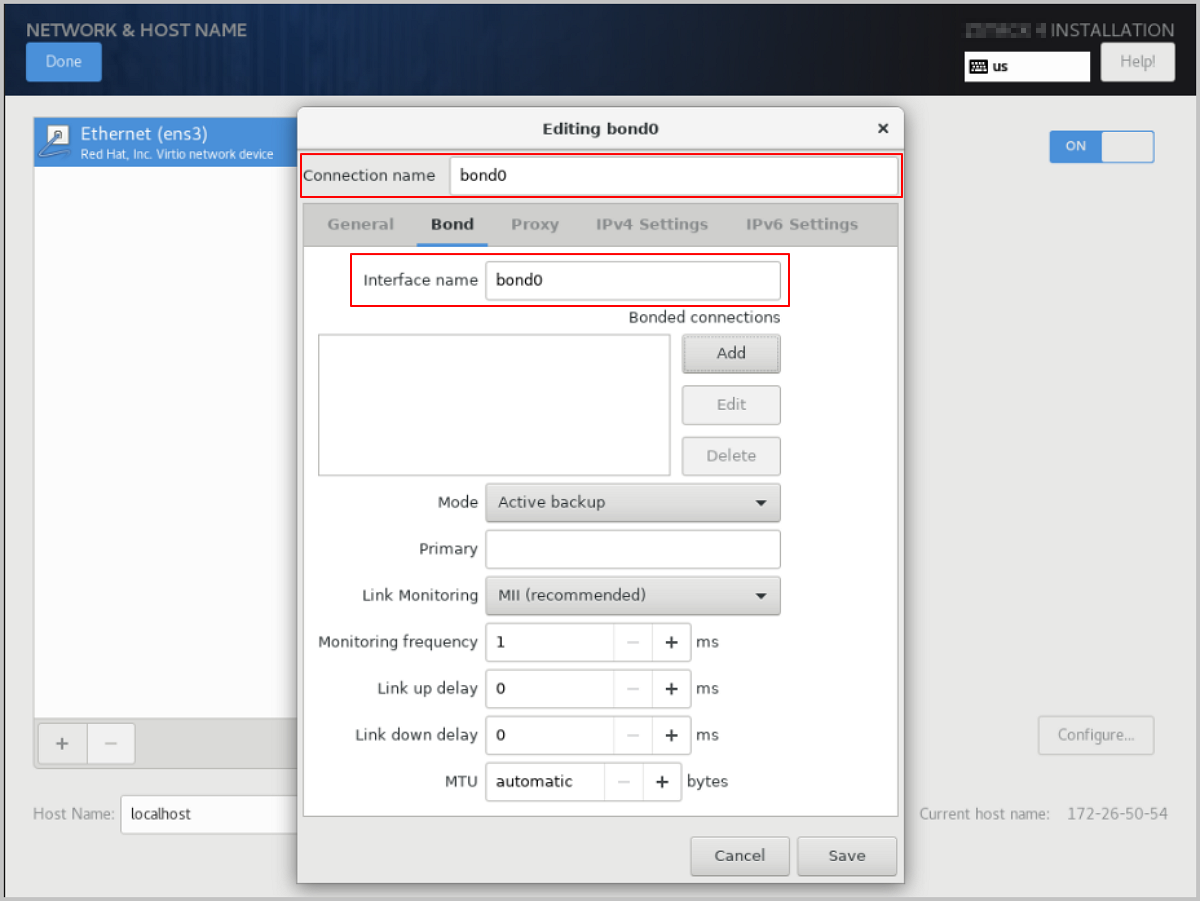
Task: Click the plus icon to add network device
Action: point(62,744)
